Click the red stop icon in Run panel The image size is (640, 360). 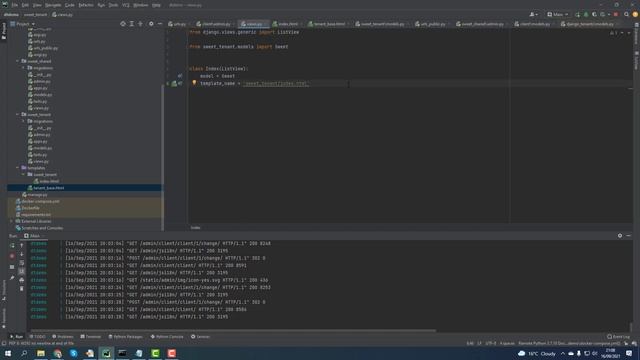(12, 256)
